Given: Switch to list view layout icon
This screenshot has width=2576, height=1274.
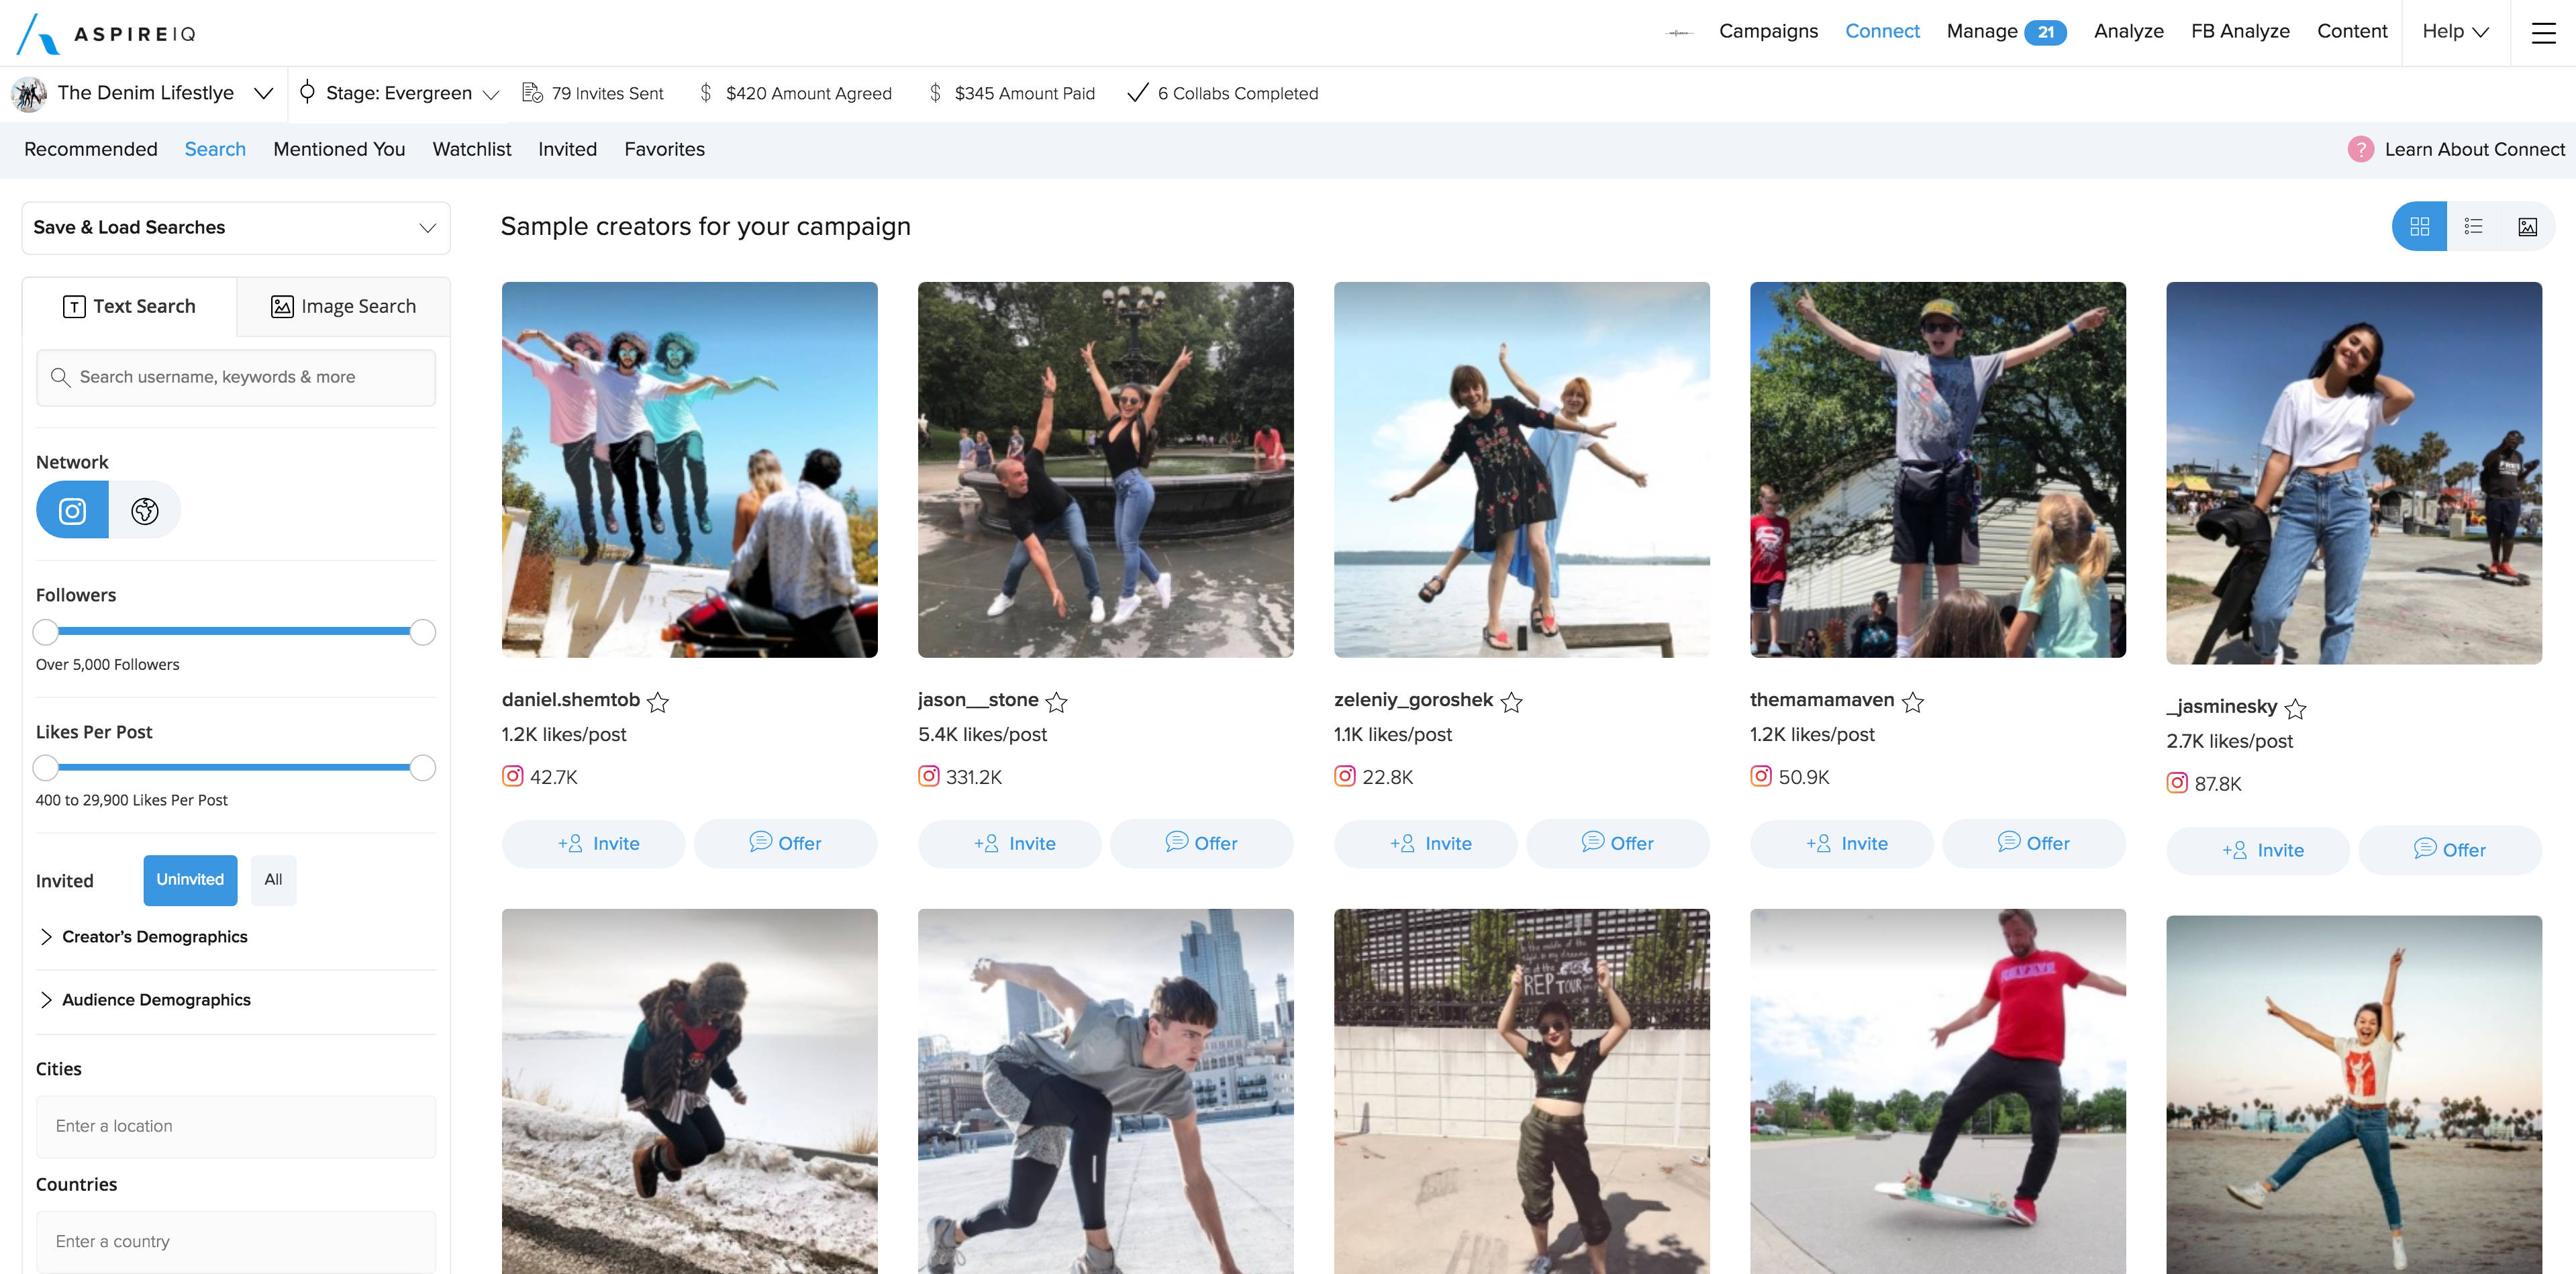Looking at the screenshot, I should click(x=2473, y=227).
